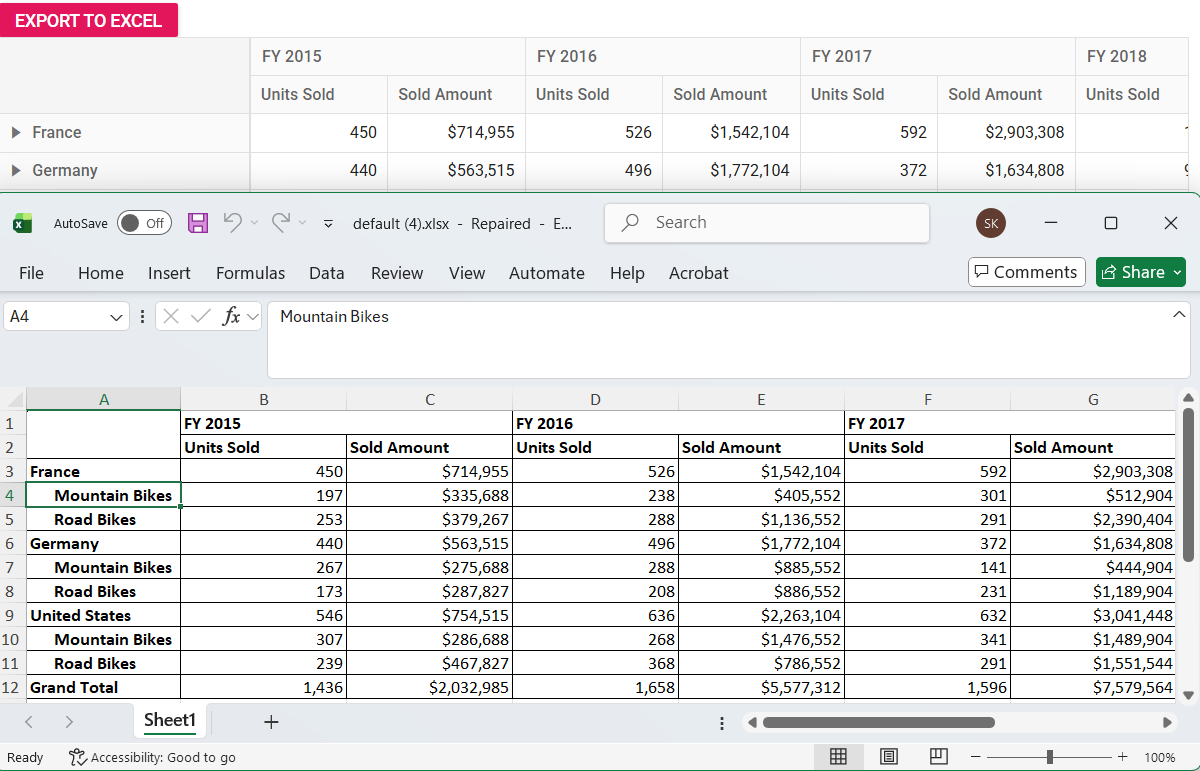Adjust the zoom slider in status bar
The height and width of the screenshot is (771, 1200).
1048,757
